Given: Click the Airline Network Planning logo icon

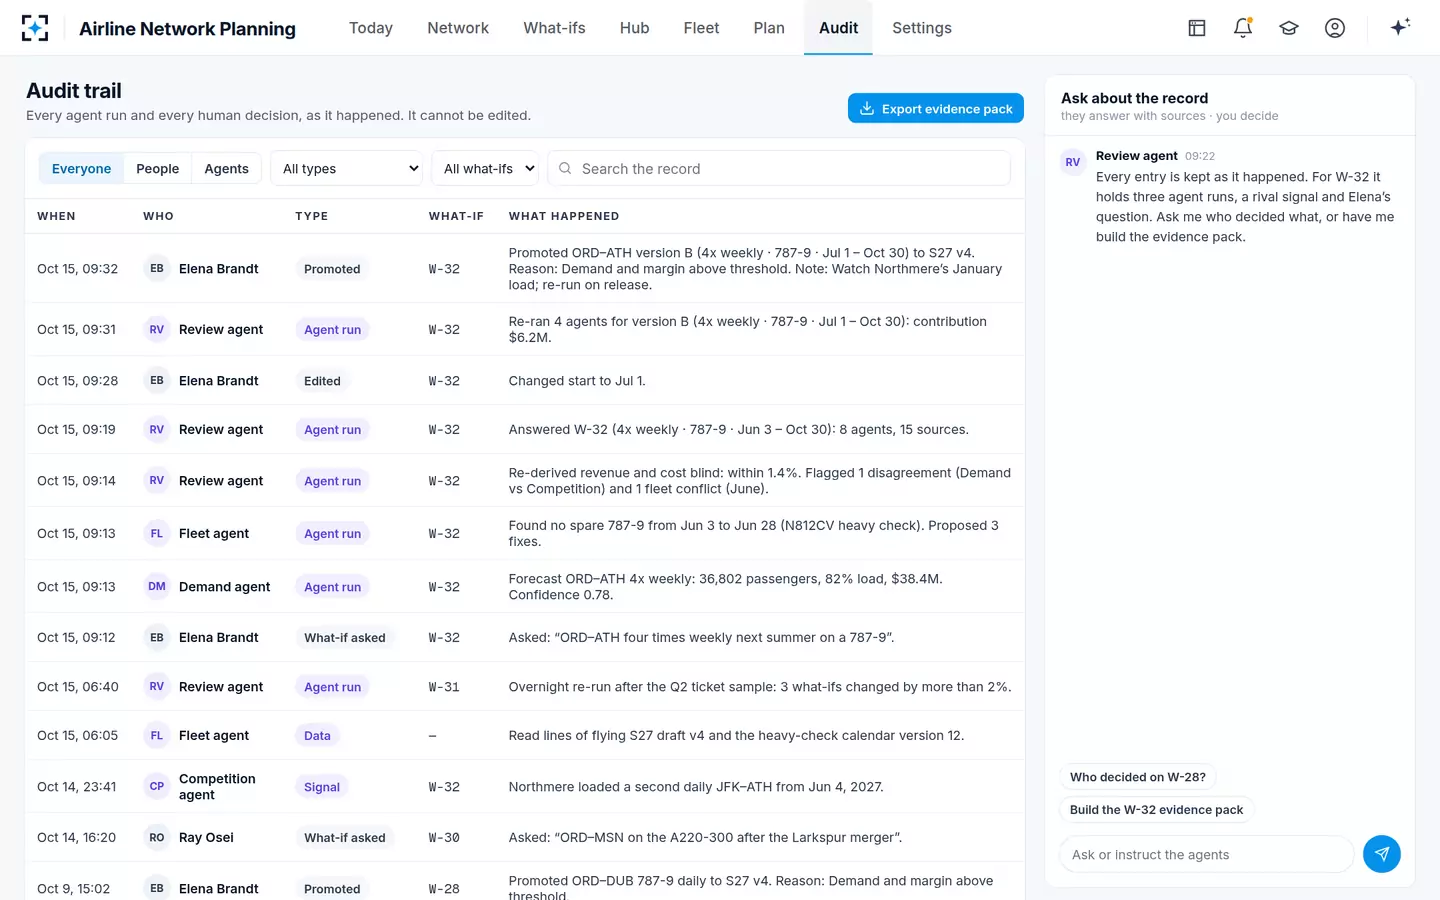Looking at the screenshot, I should tap(35, 28).
